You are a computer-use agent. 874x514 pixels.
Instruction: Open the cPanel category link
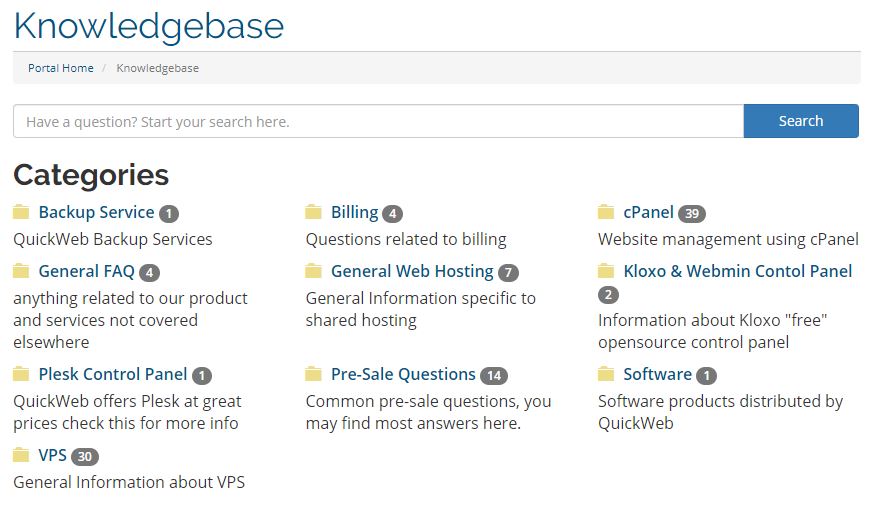pyautogui.click(x=648, y=212)
